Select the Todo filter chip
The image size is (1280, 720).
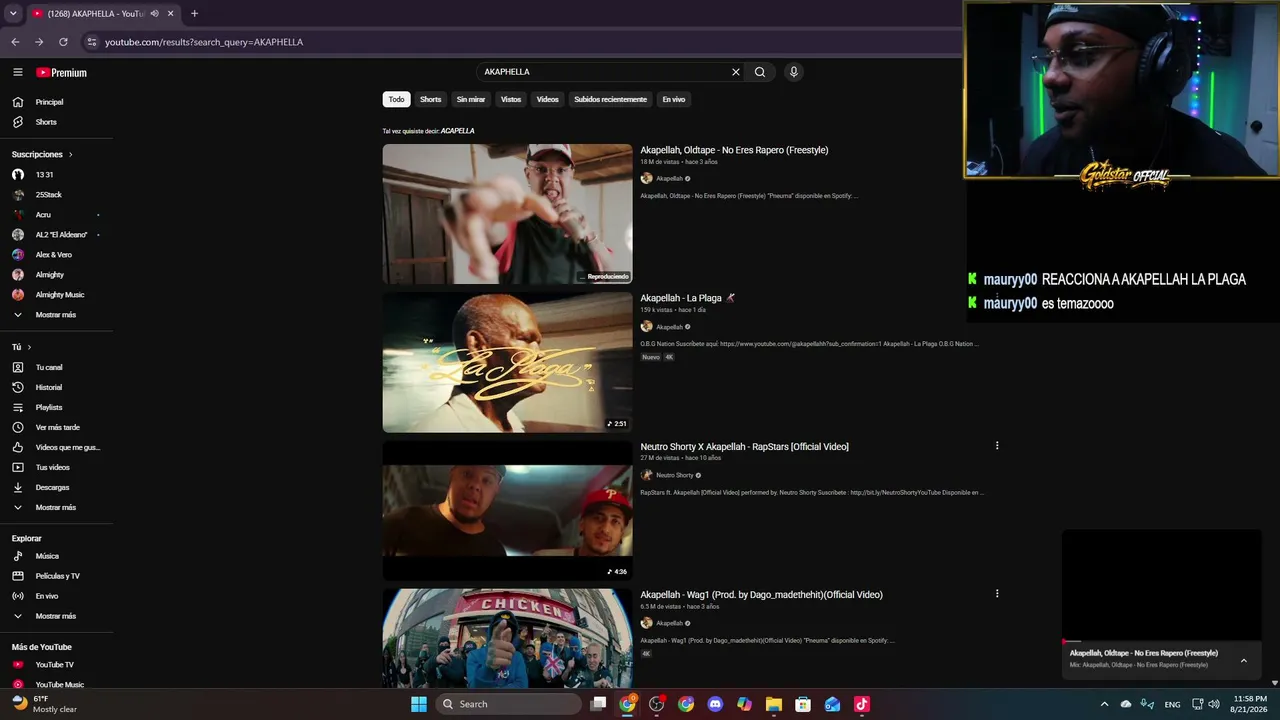point(397,99)
